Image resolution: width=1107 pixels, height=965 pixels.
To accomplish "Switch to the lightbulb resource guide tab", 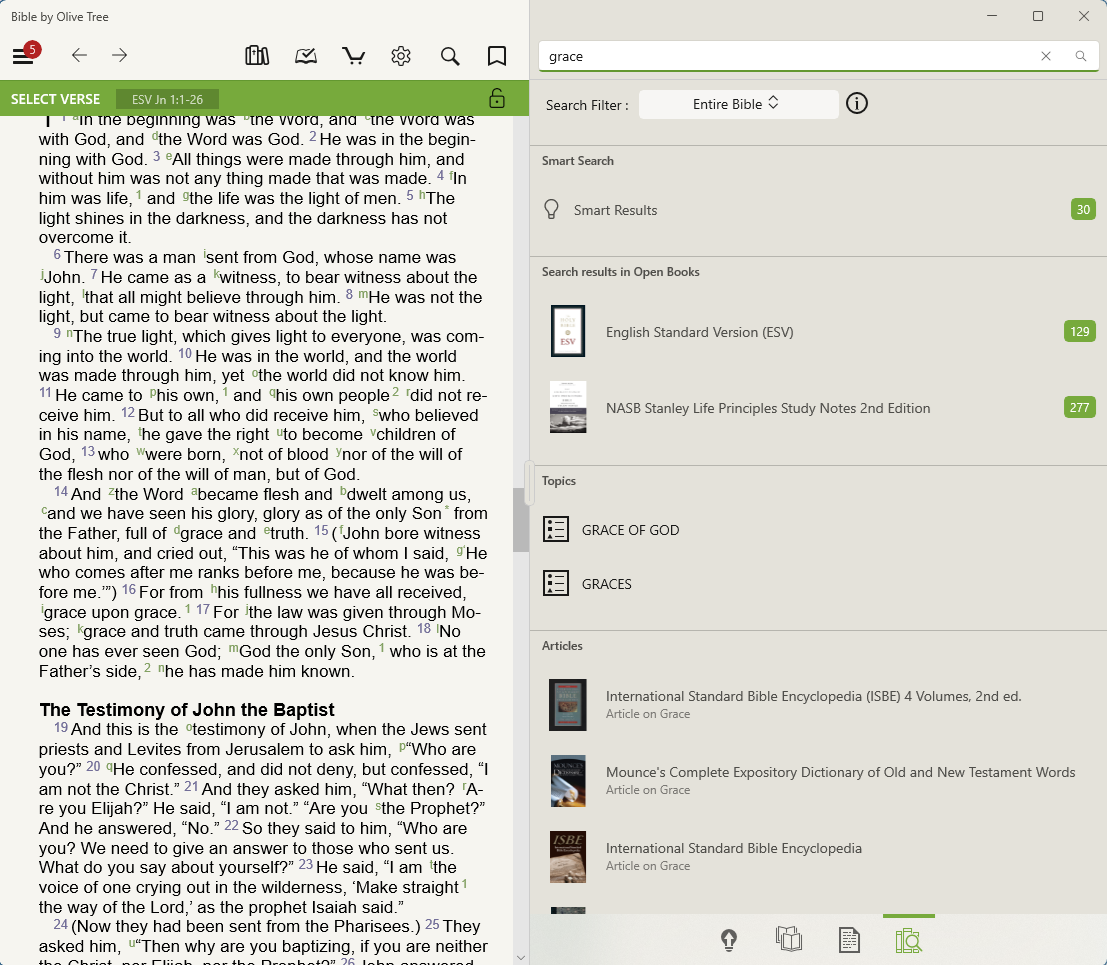I will pyautogui.click(x=729, y=940).
